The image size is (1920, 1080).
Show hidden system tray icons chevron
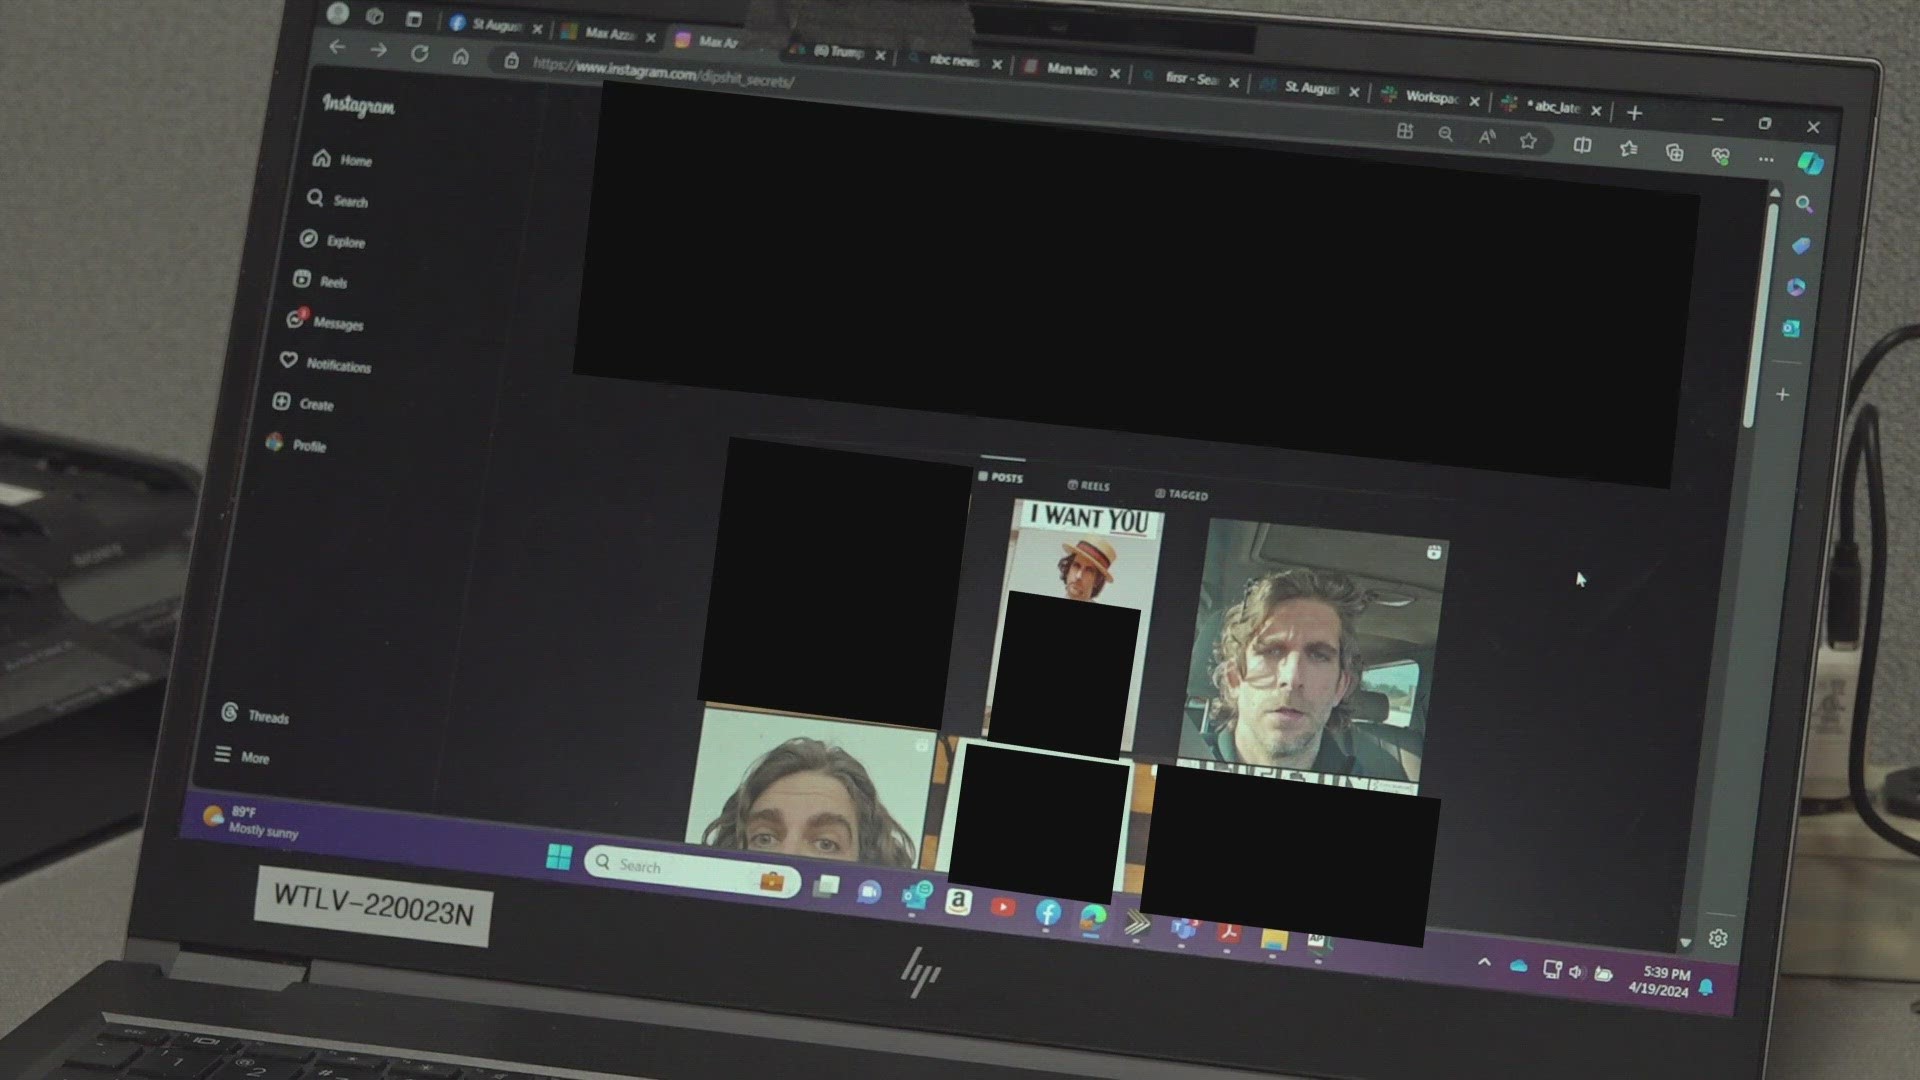pos(1484,962)
